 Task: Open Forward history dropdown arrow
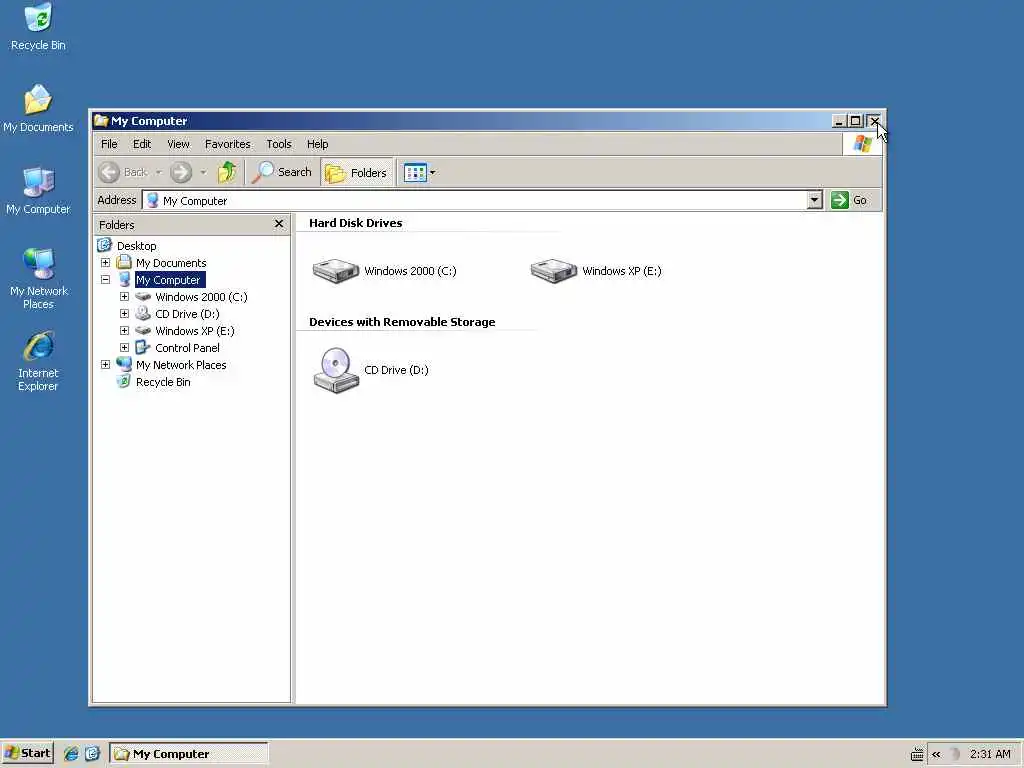point(203,172)
